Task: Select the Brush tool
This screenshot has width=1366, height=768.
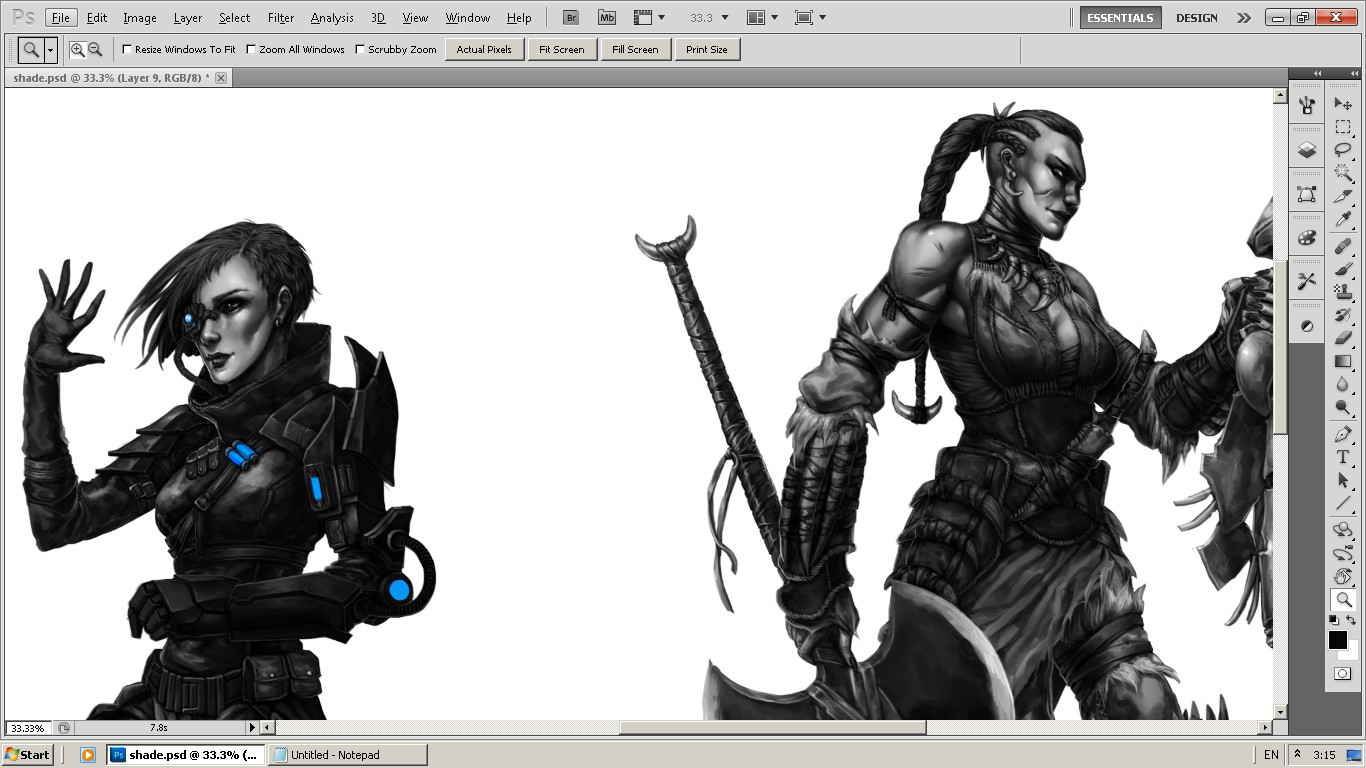Action: [x=1343, y=268]
